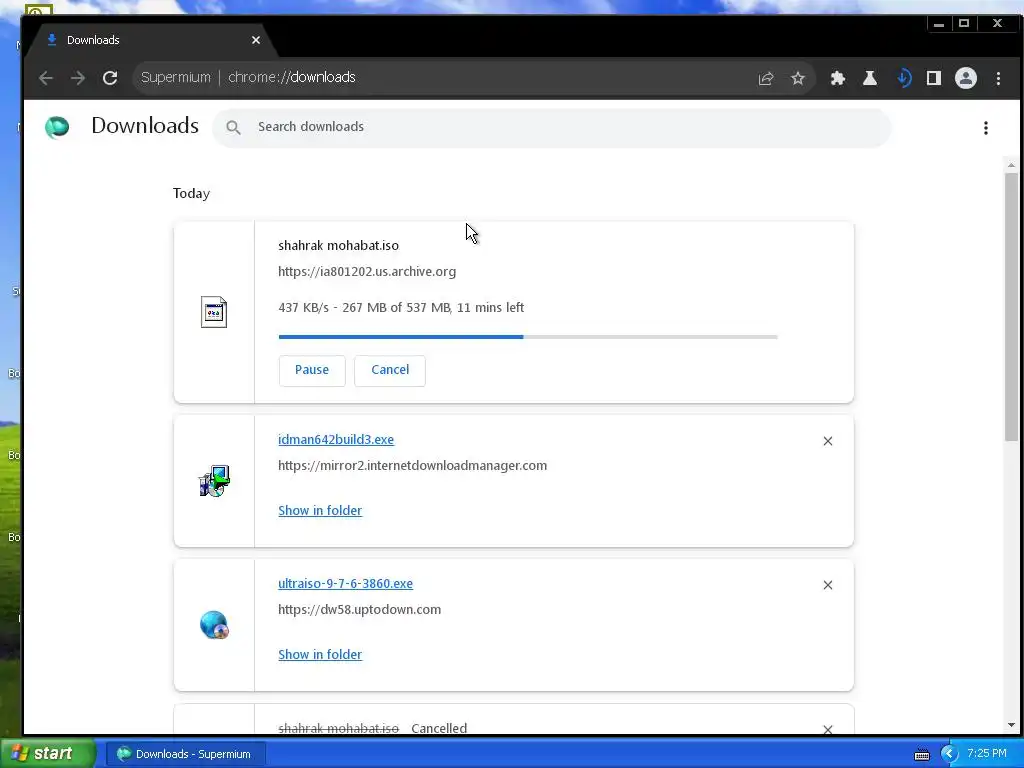This screenshot has width=1024, height=768.
Task: Go back with the browser back arrow
Action: (46, 78)
